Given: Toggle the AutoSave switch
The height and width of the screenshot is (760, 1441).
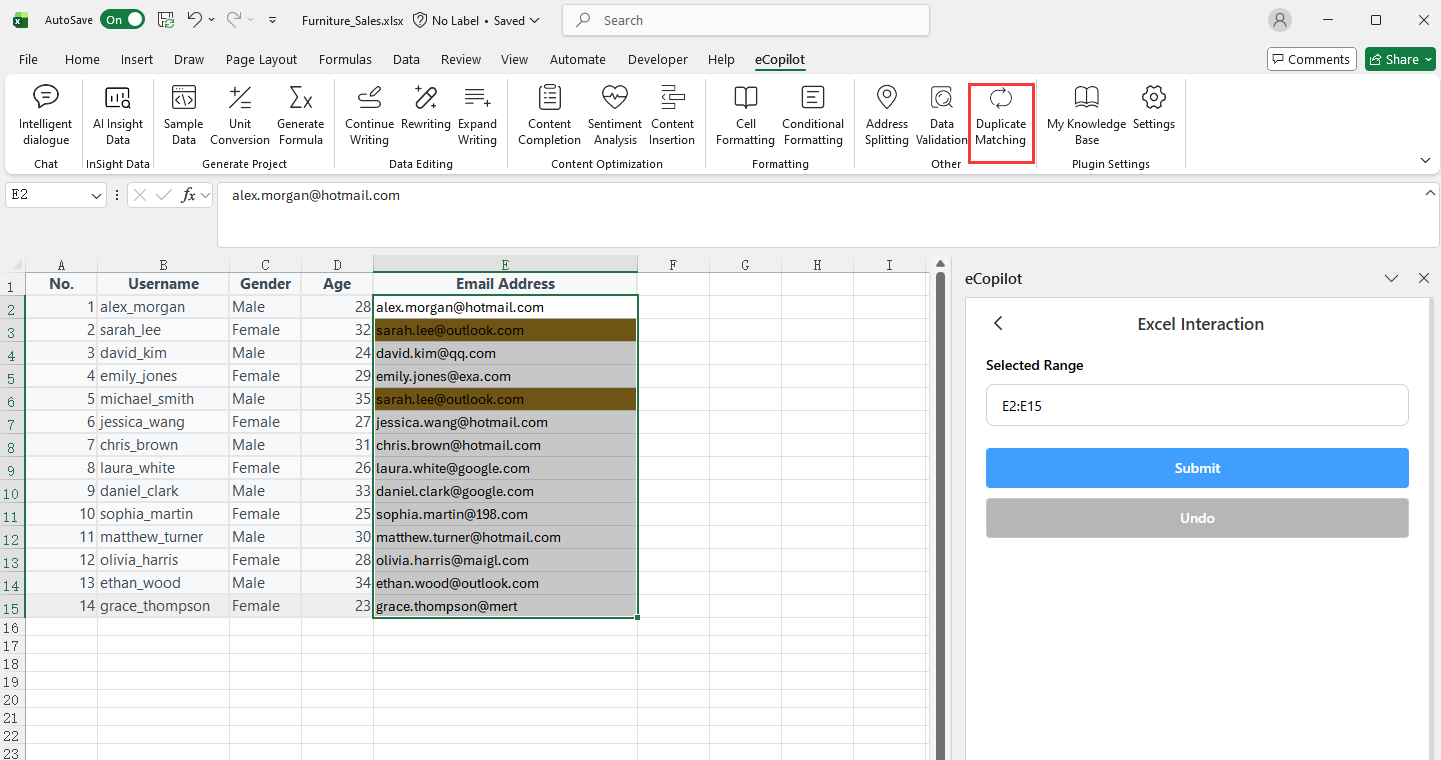Looking at the screenshot, I should 122,20.
